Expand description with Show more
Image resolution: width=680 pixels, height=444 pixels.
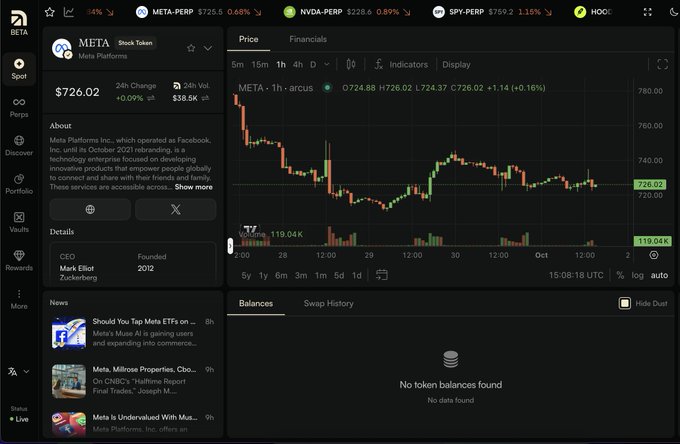[193, 187]
